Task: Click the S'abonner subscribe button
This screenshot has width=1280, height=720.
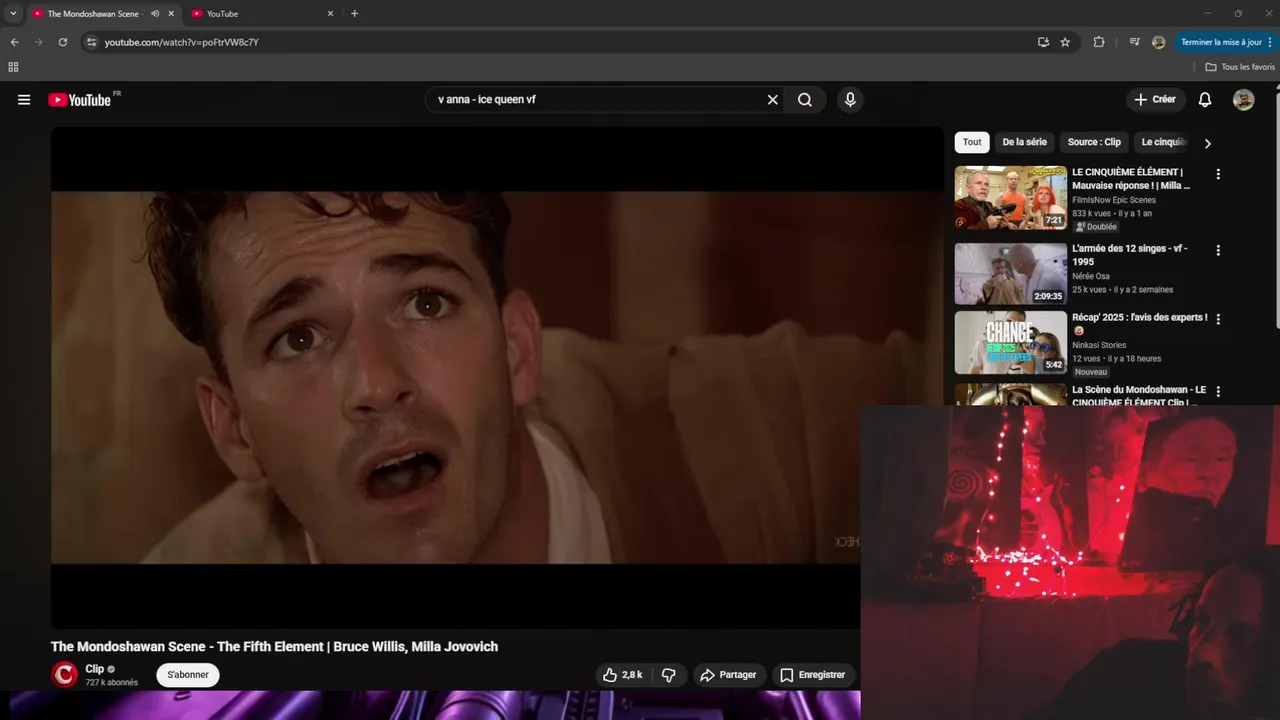Action: click(188, 675)
